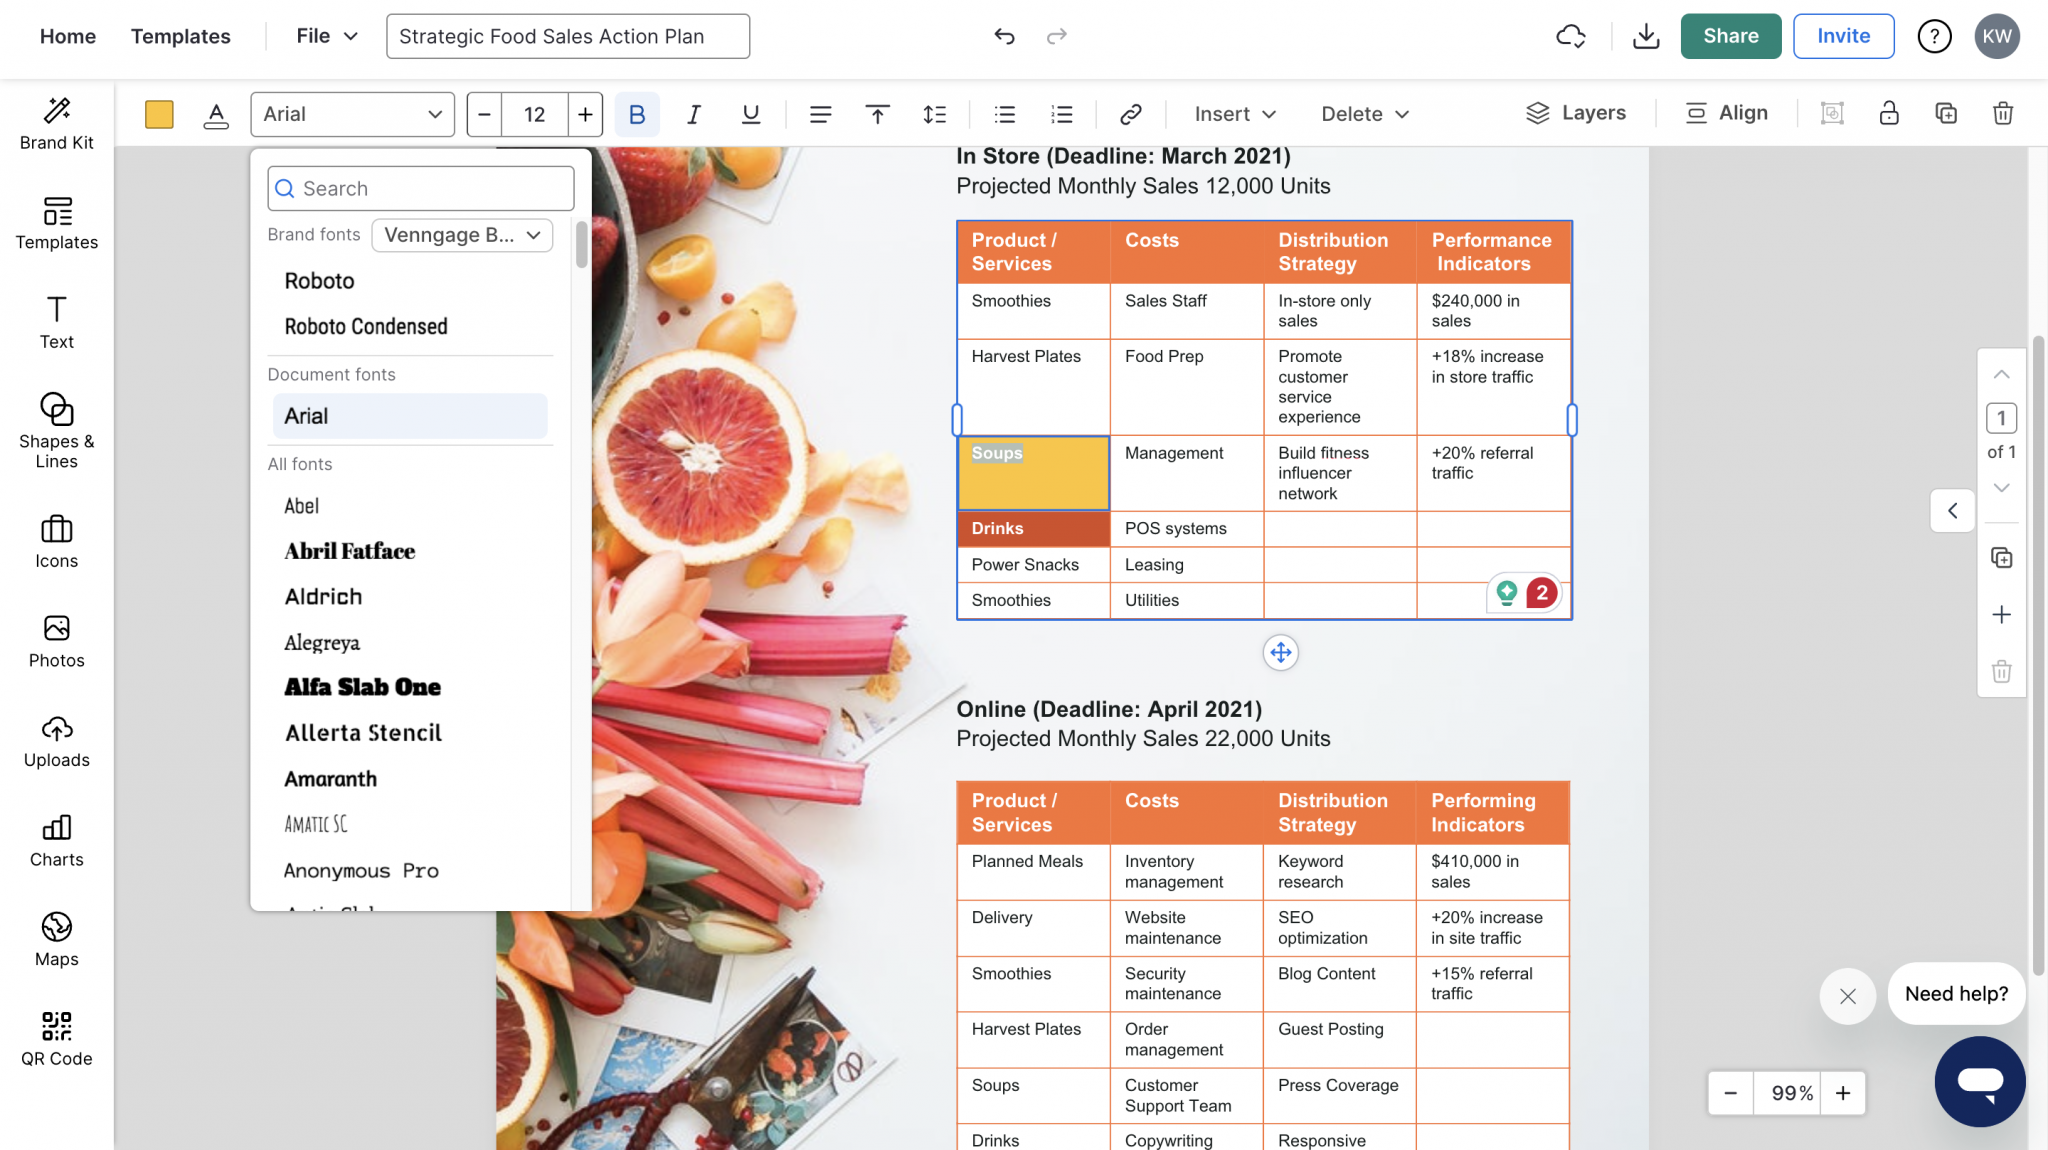Click the undo arrow icon

pos(1004,36)
